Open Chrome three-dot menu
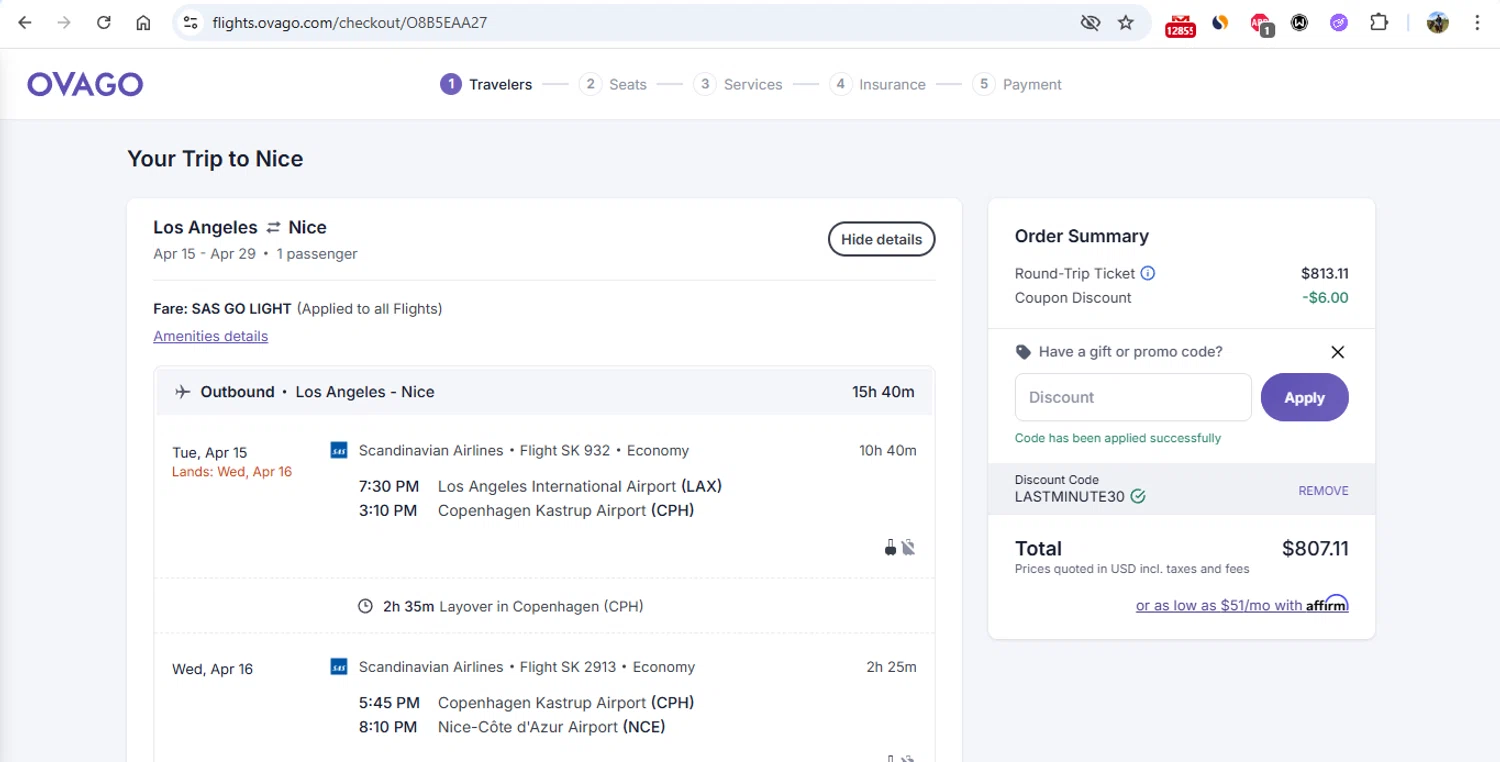Screen dimensions: 1500x762 1477,22
